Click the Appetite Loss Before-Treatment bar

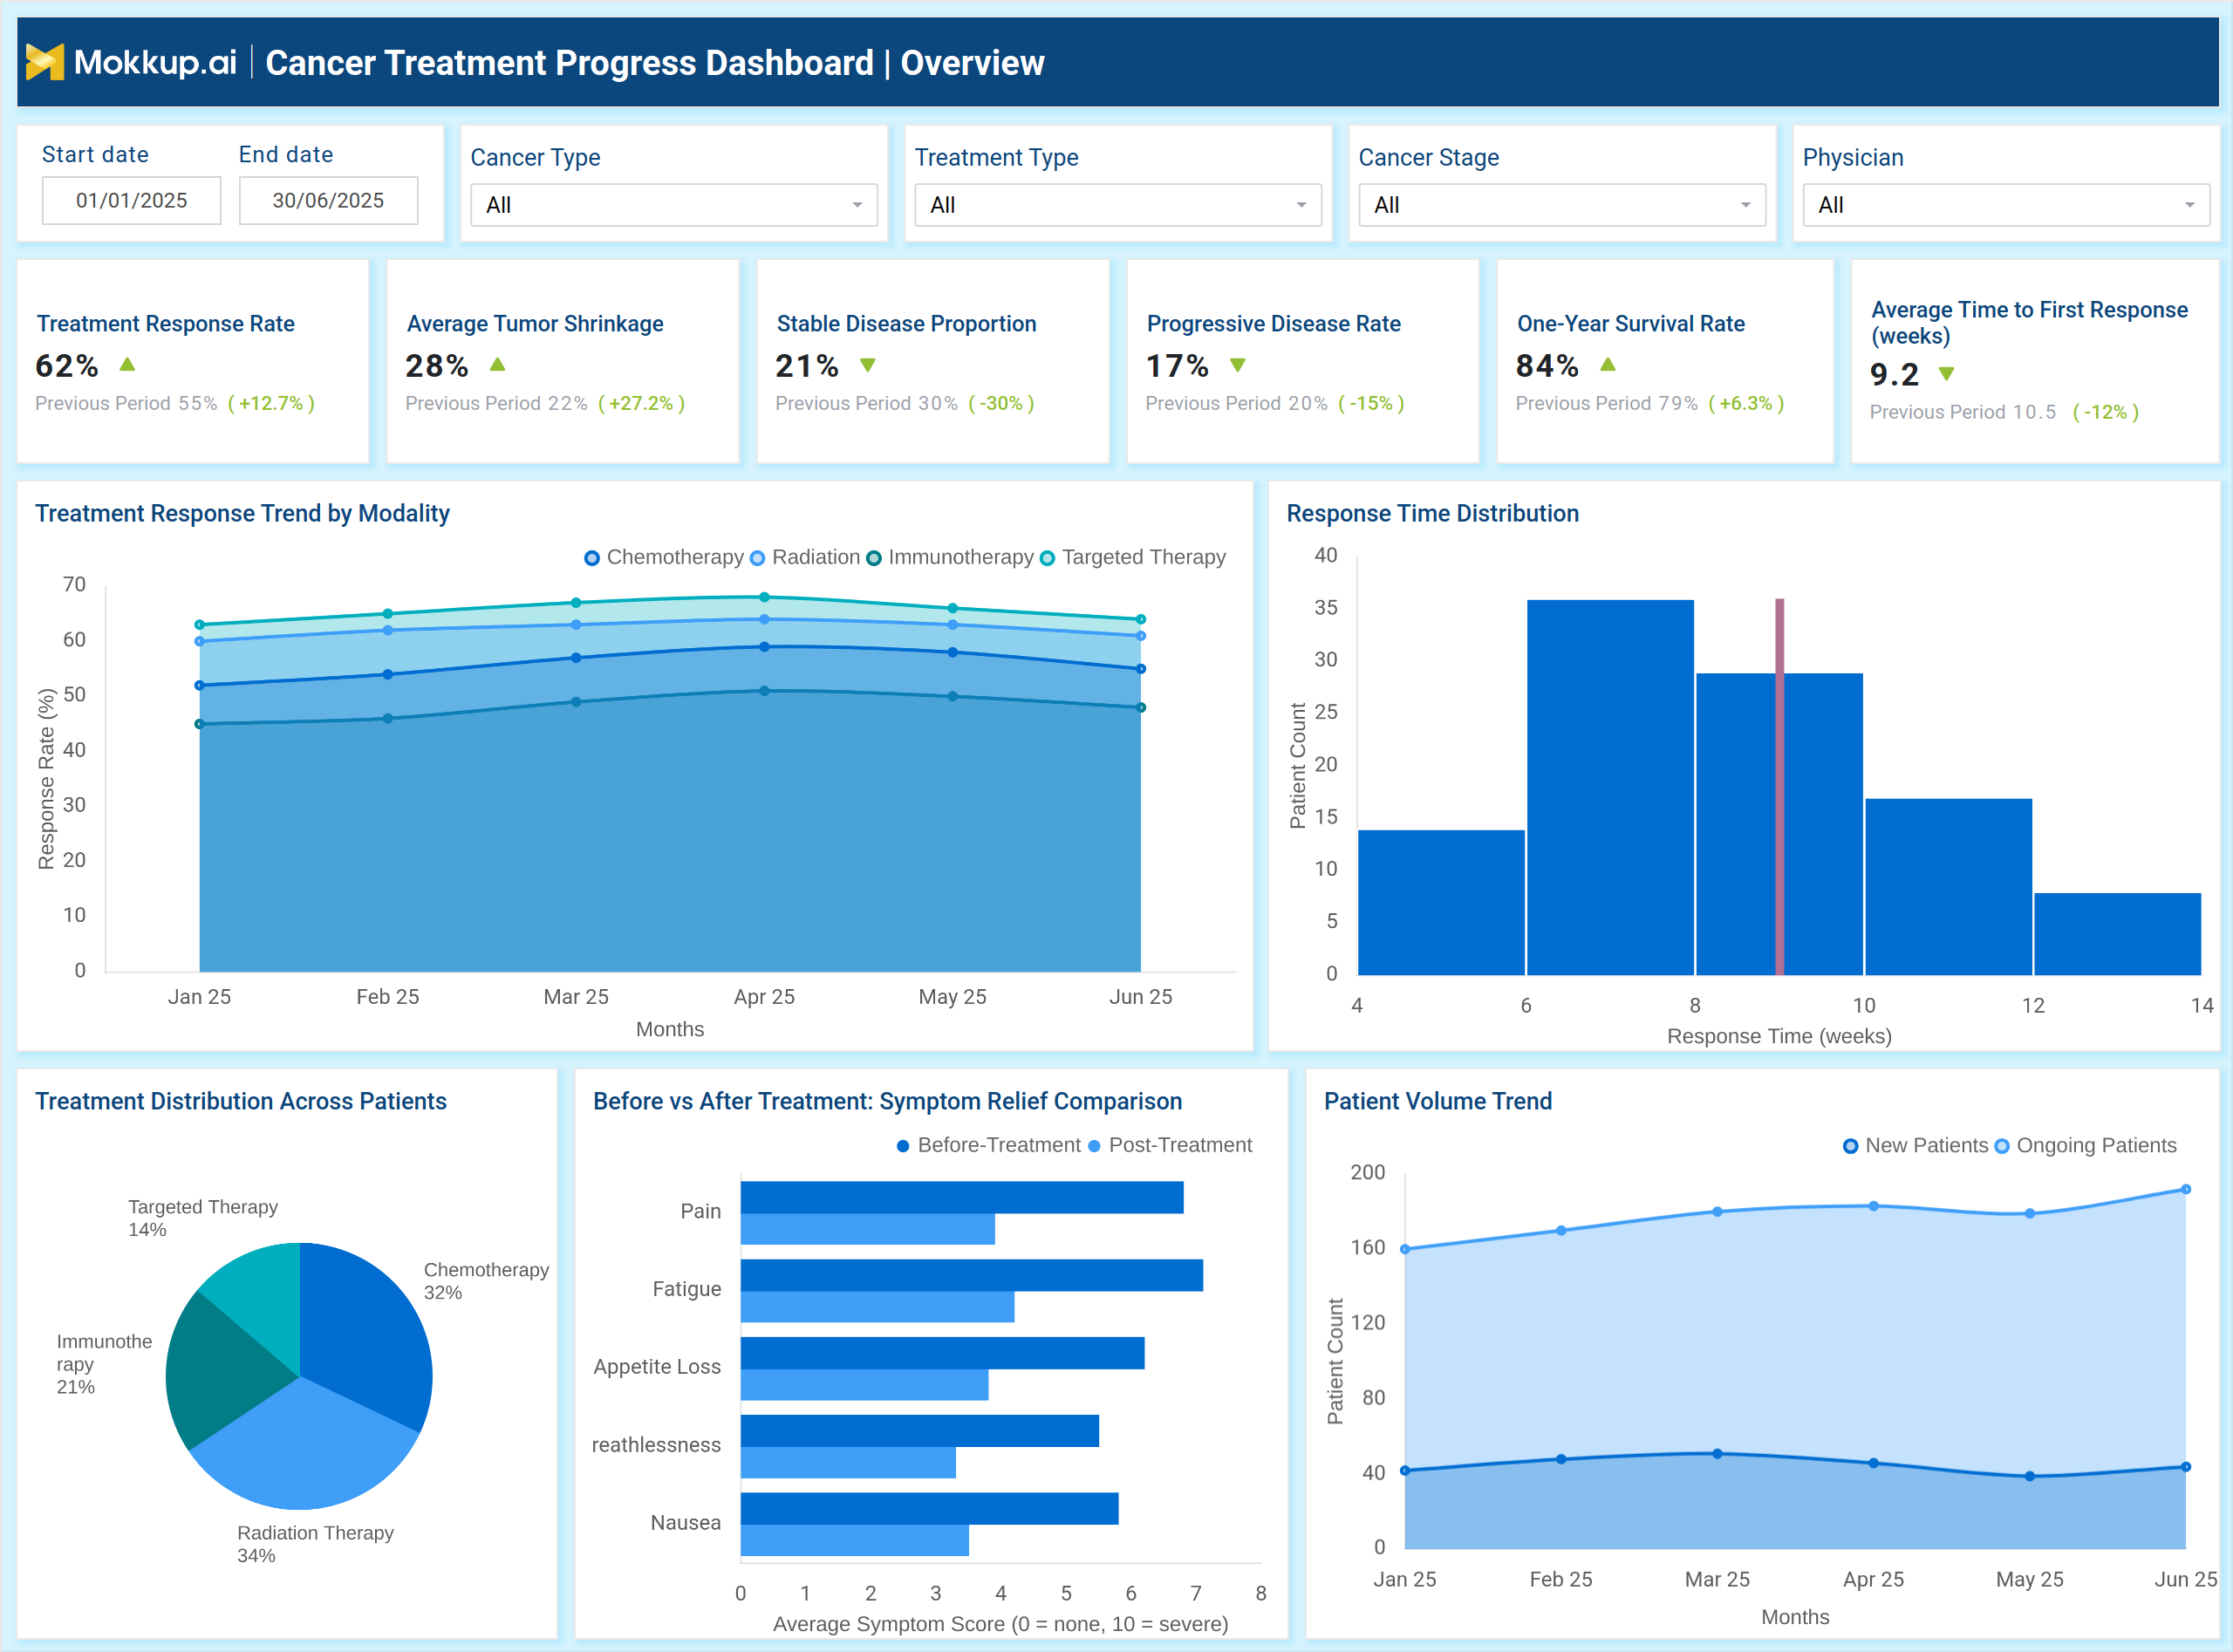pyautogui.click(x=942, y=1353)
